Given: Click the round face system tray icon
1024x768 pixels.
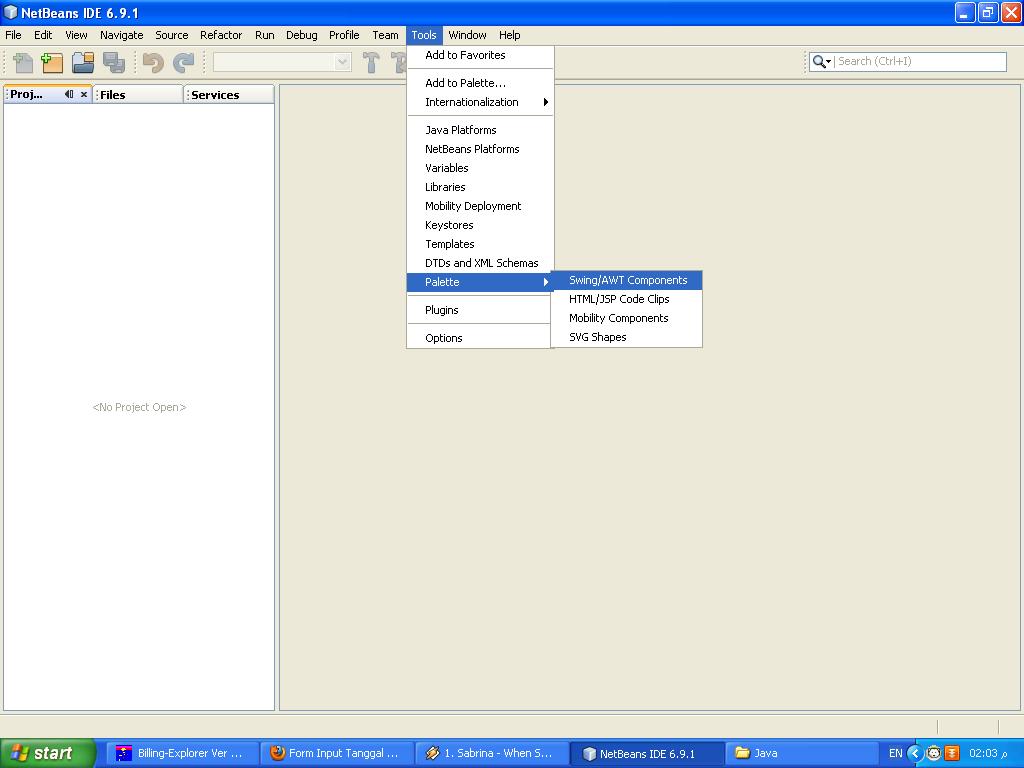Looking at the screenshot, I should pyautogui.click(x=934, y=753).
